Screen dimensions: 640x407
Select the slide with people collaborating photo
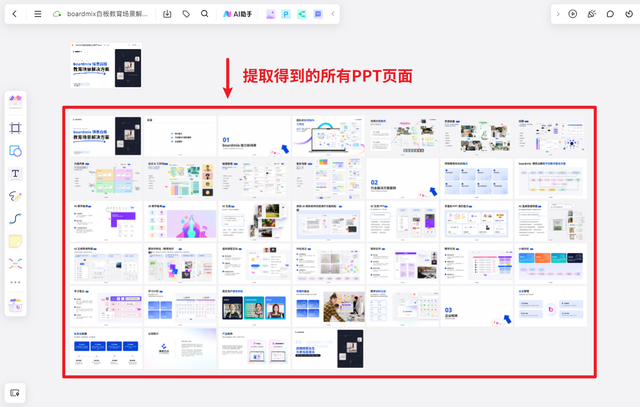tap(329, 306)
